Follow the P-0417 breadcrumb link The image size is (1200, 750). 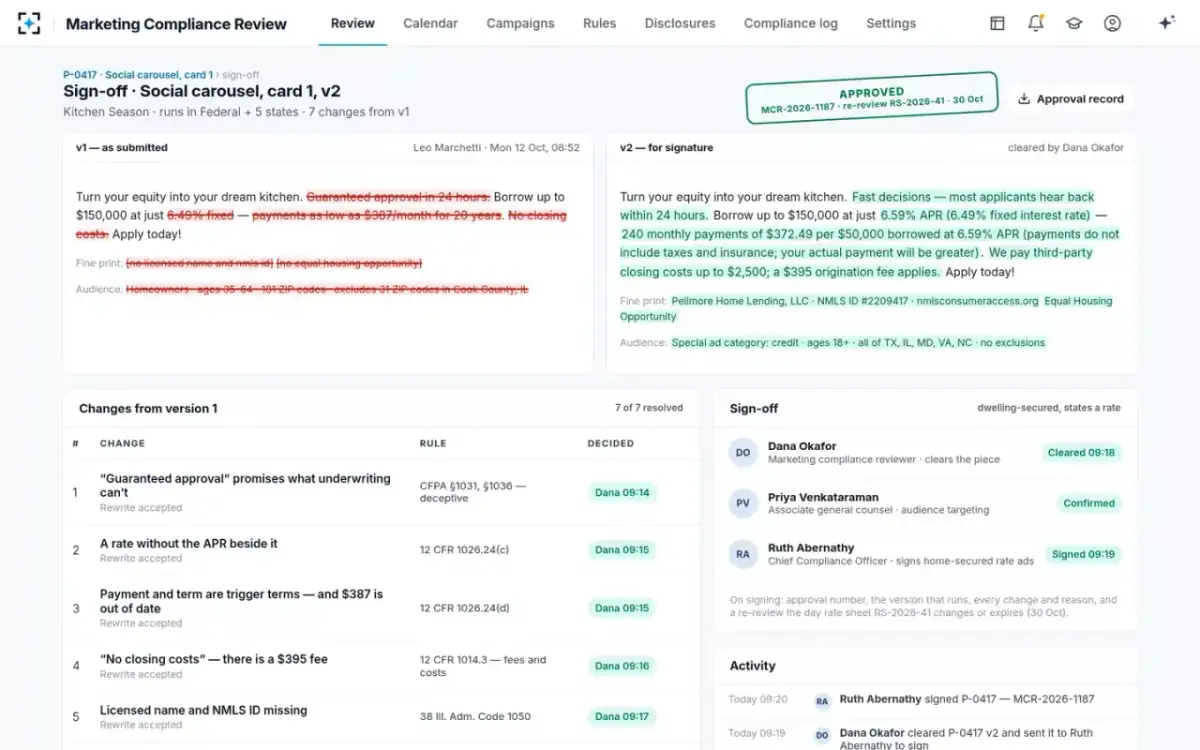(x=137, y=75)
